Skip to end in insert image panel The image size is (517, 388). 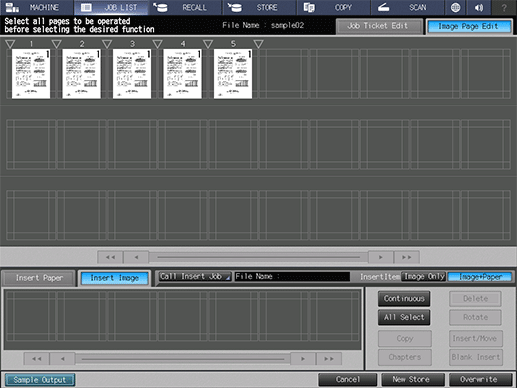(329, 359)
